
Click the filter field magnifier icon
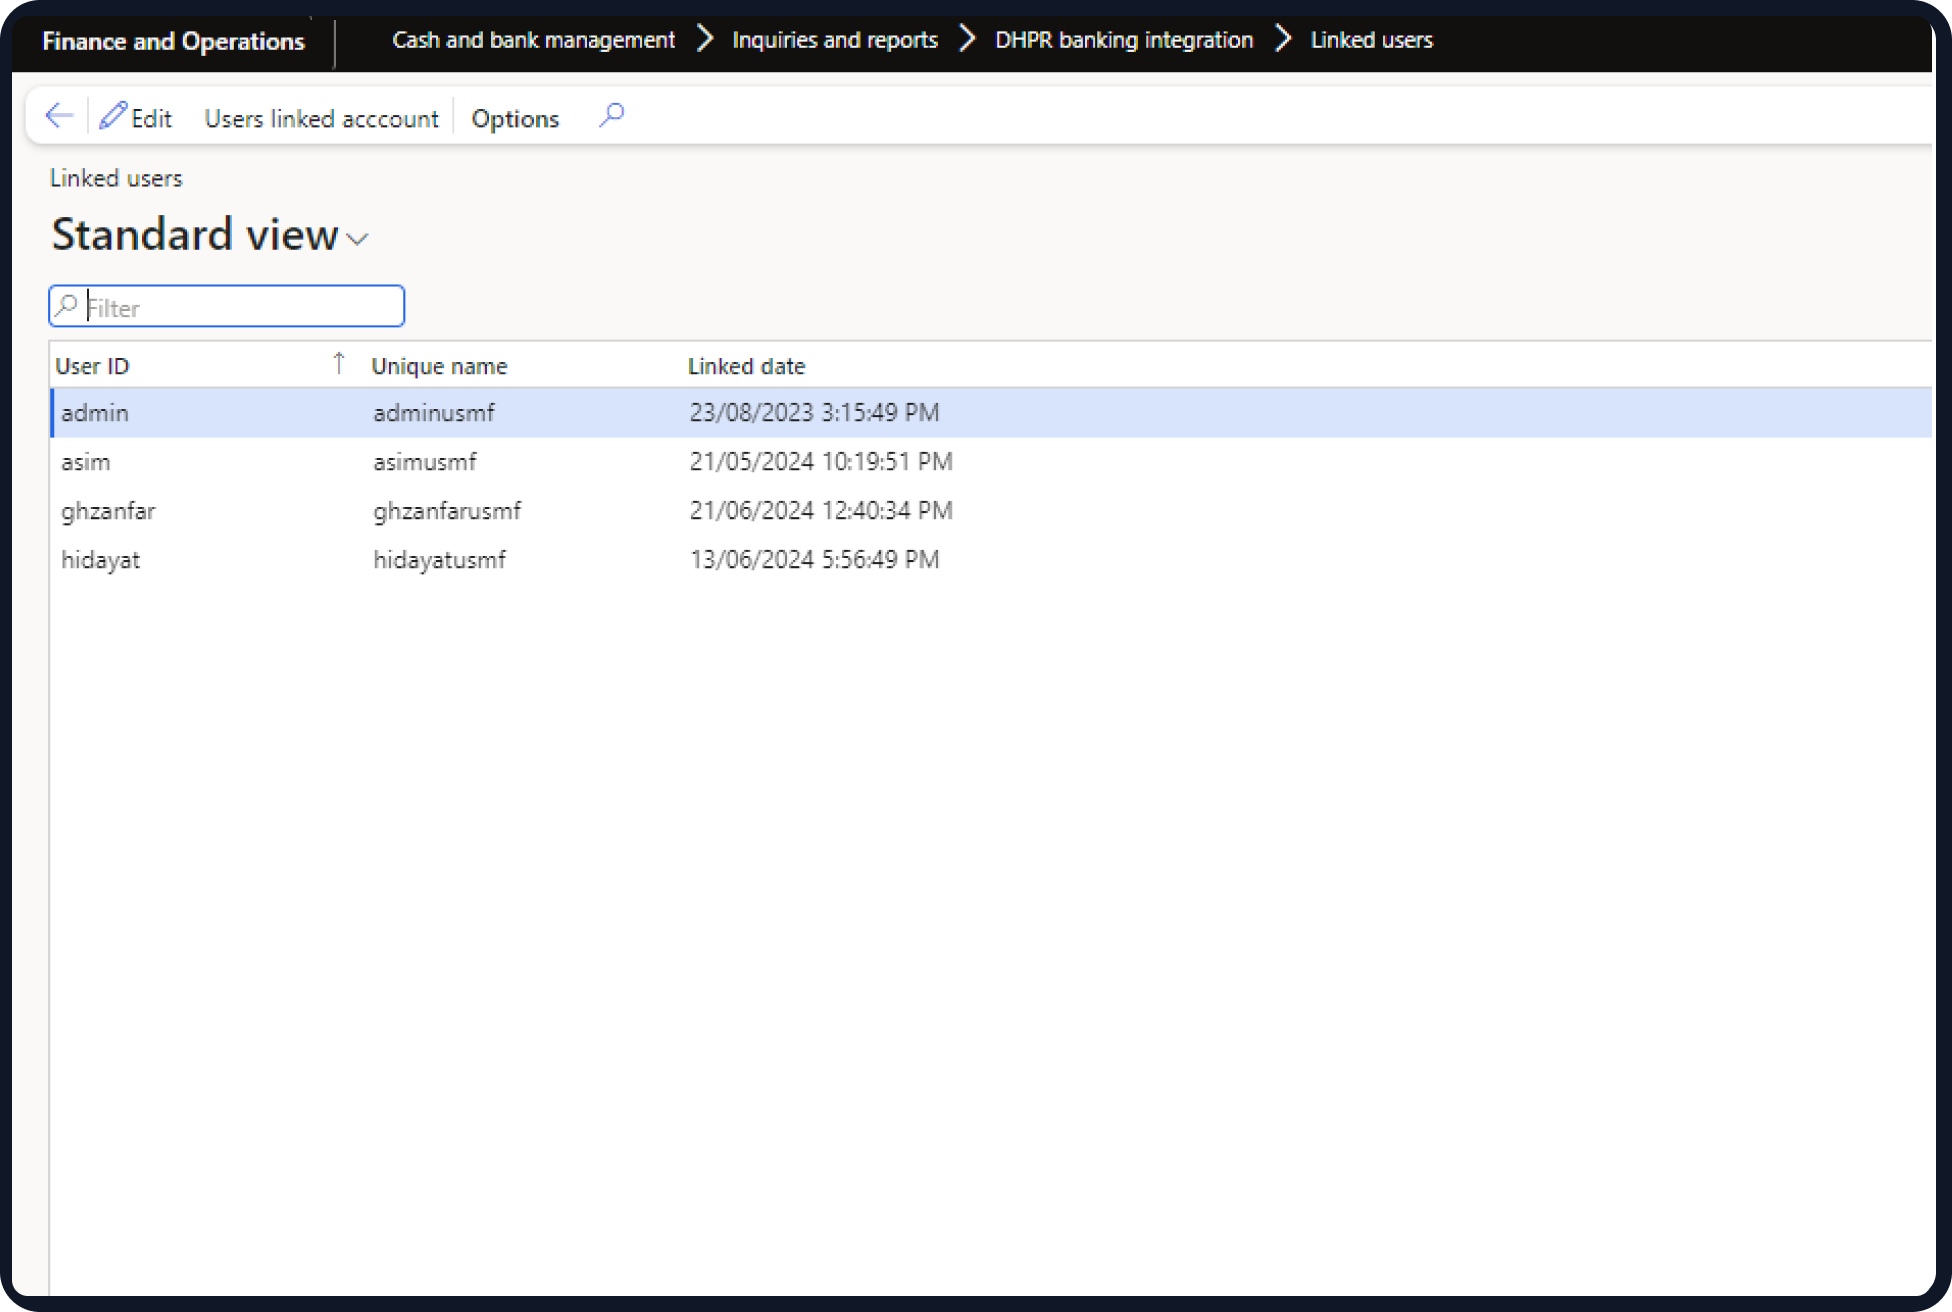(67, 305)
